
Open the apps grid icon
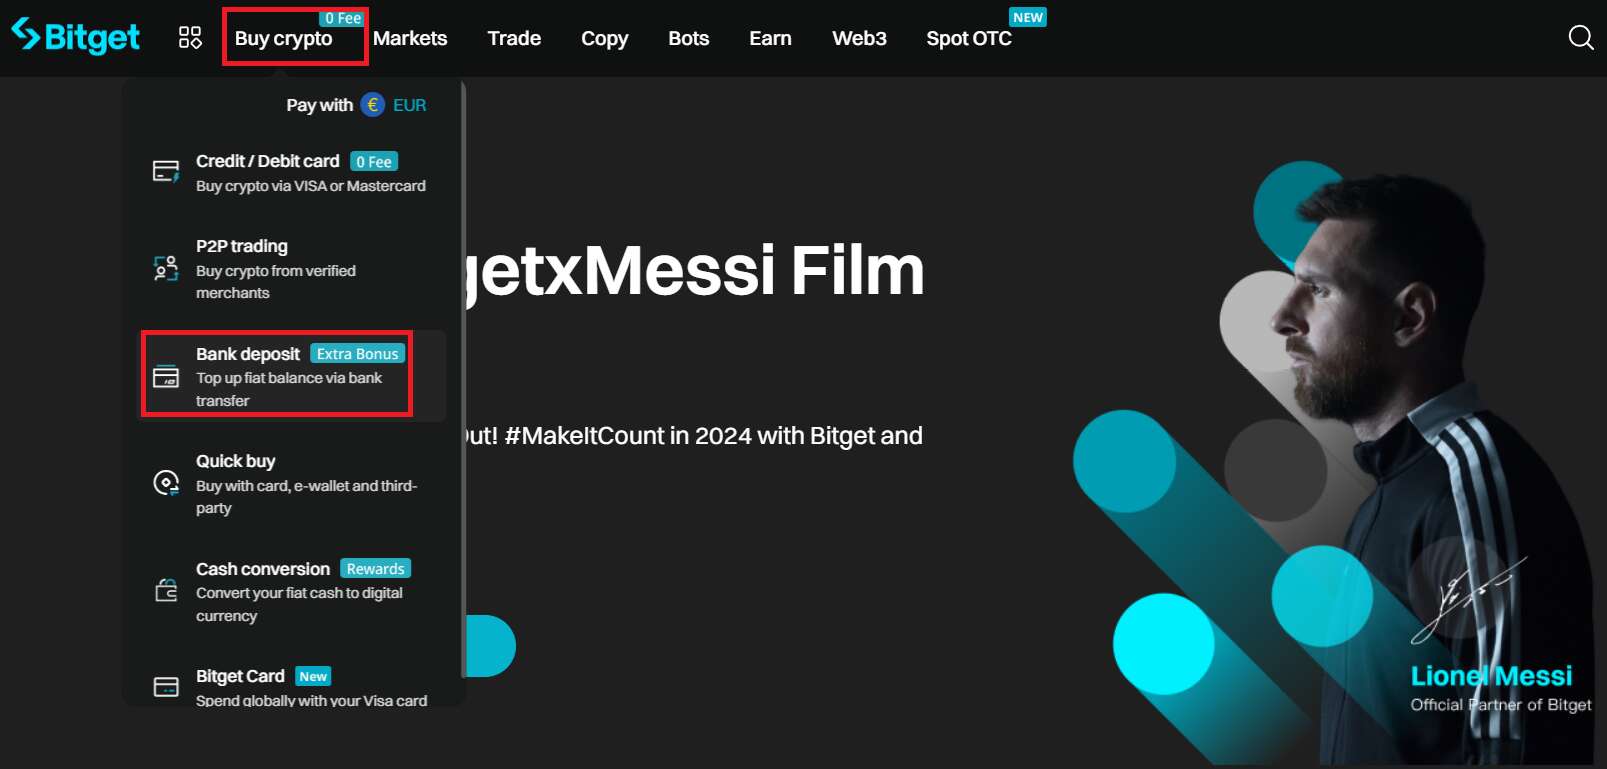tap(190, 38)
